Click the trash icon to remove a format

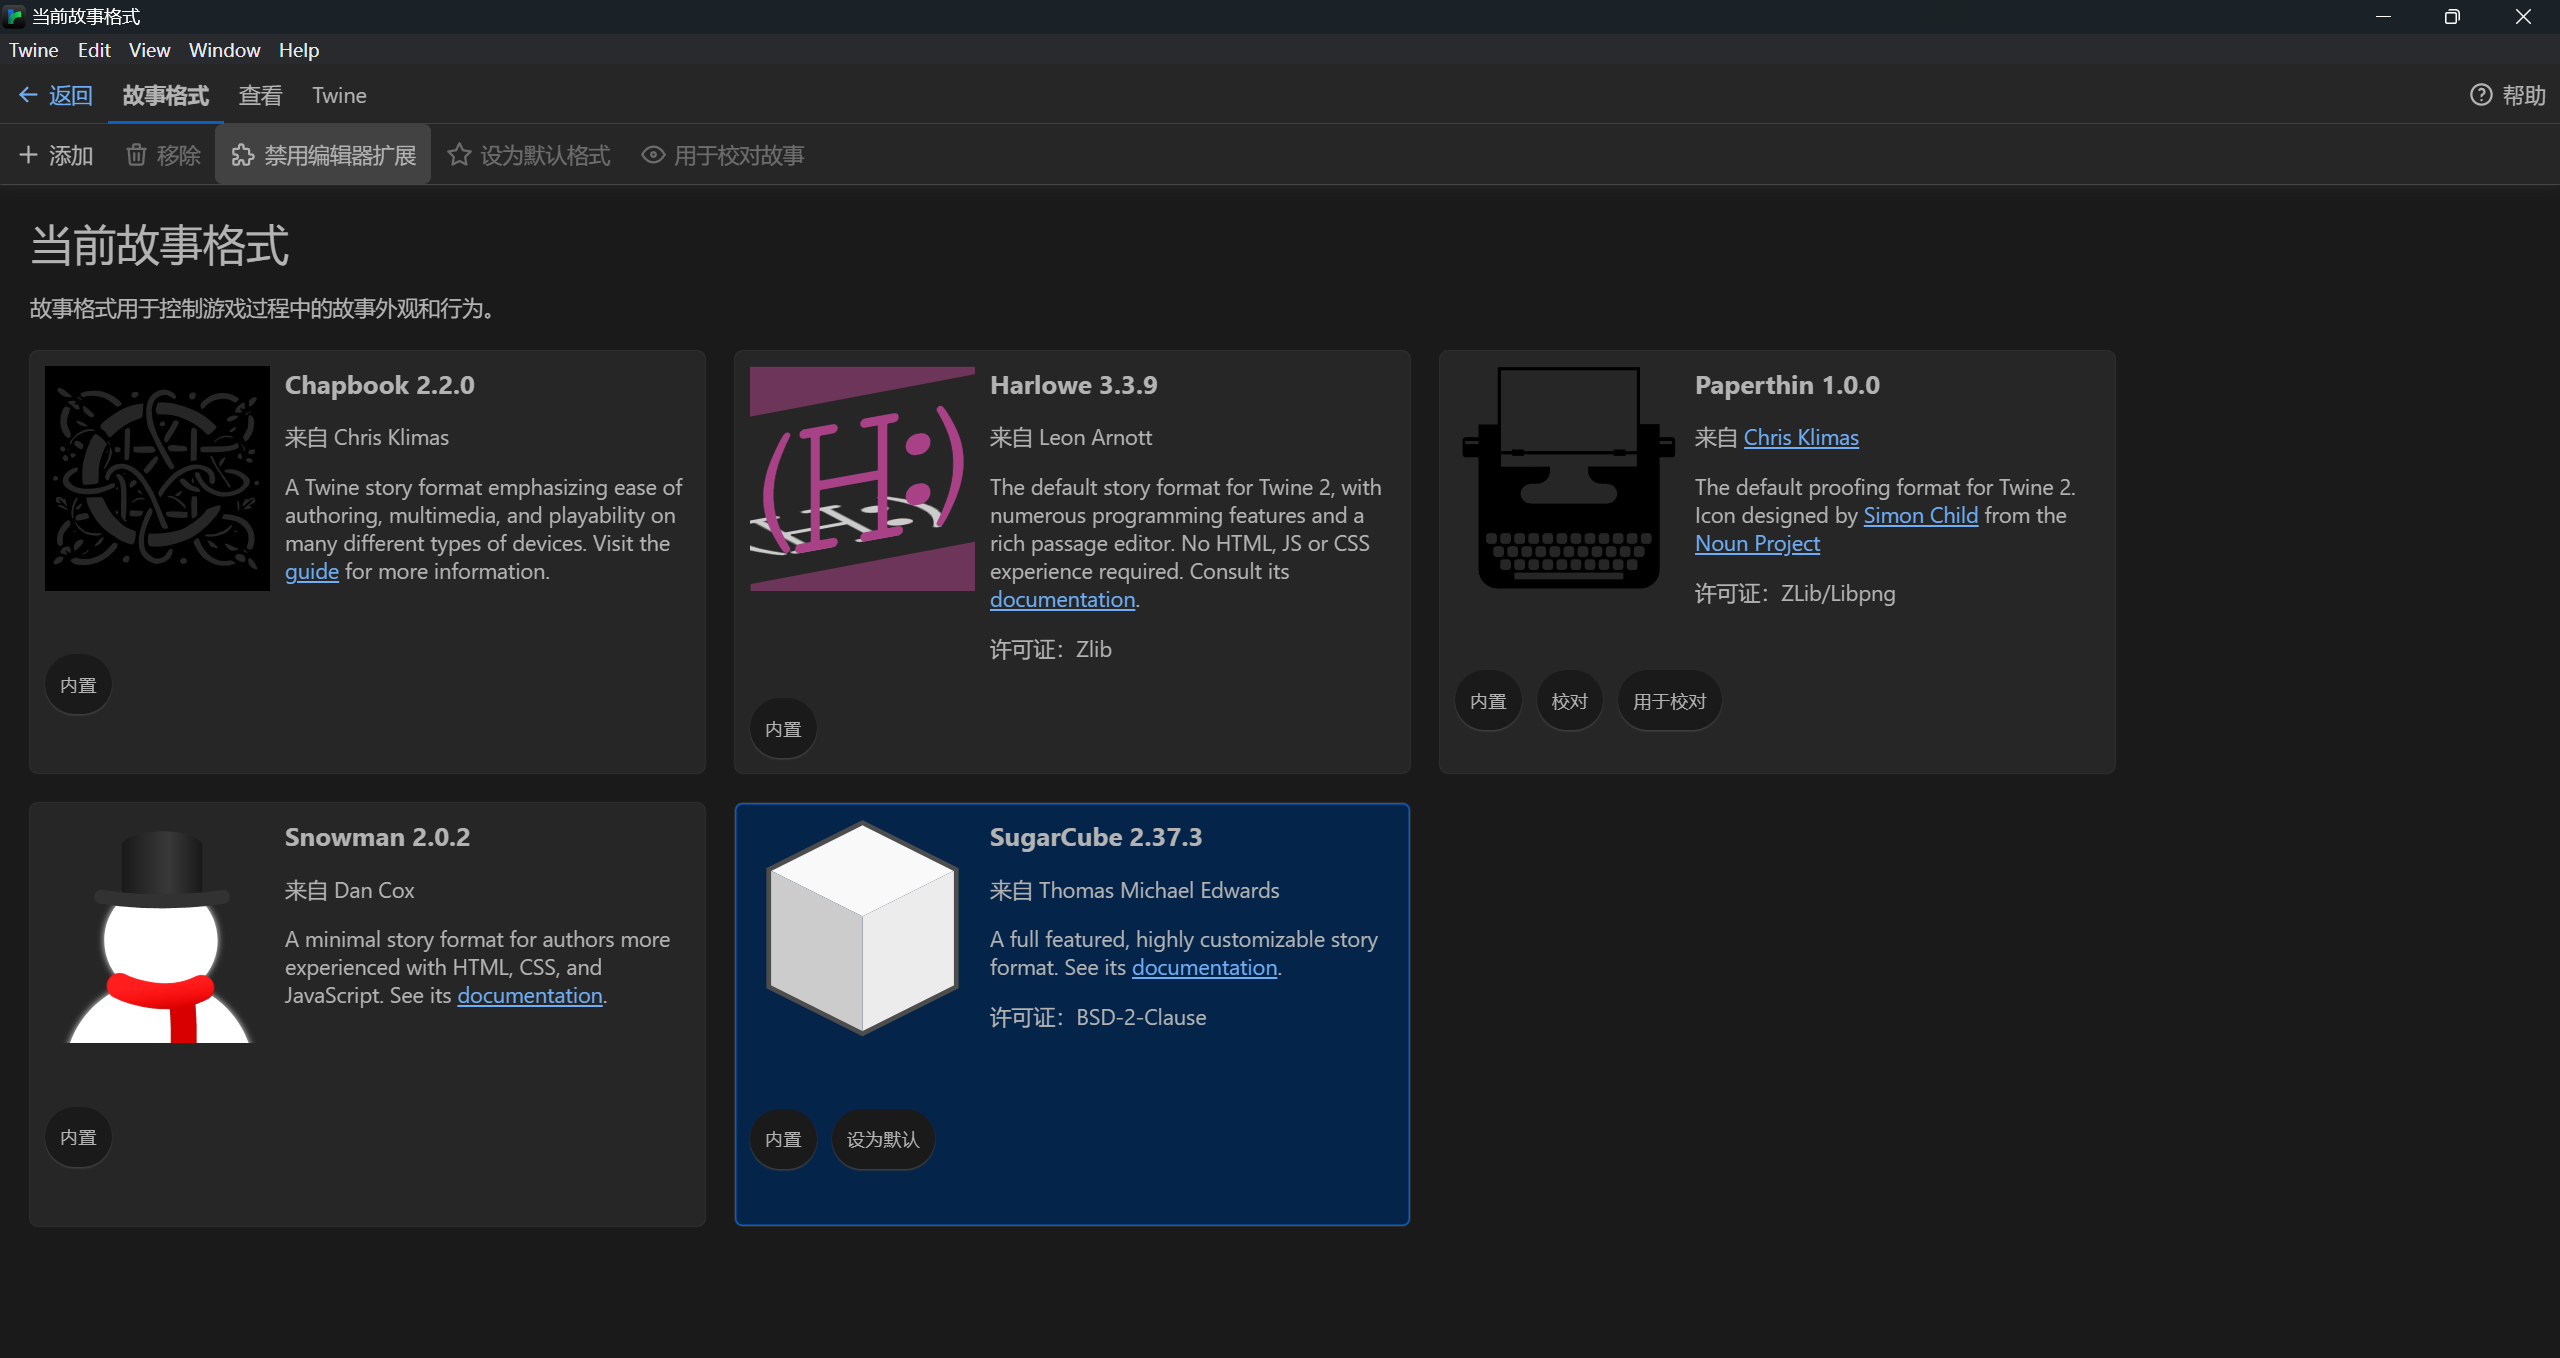pyautogui.click(x=136, y=155)
